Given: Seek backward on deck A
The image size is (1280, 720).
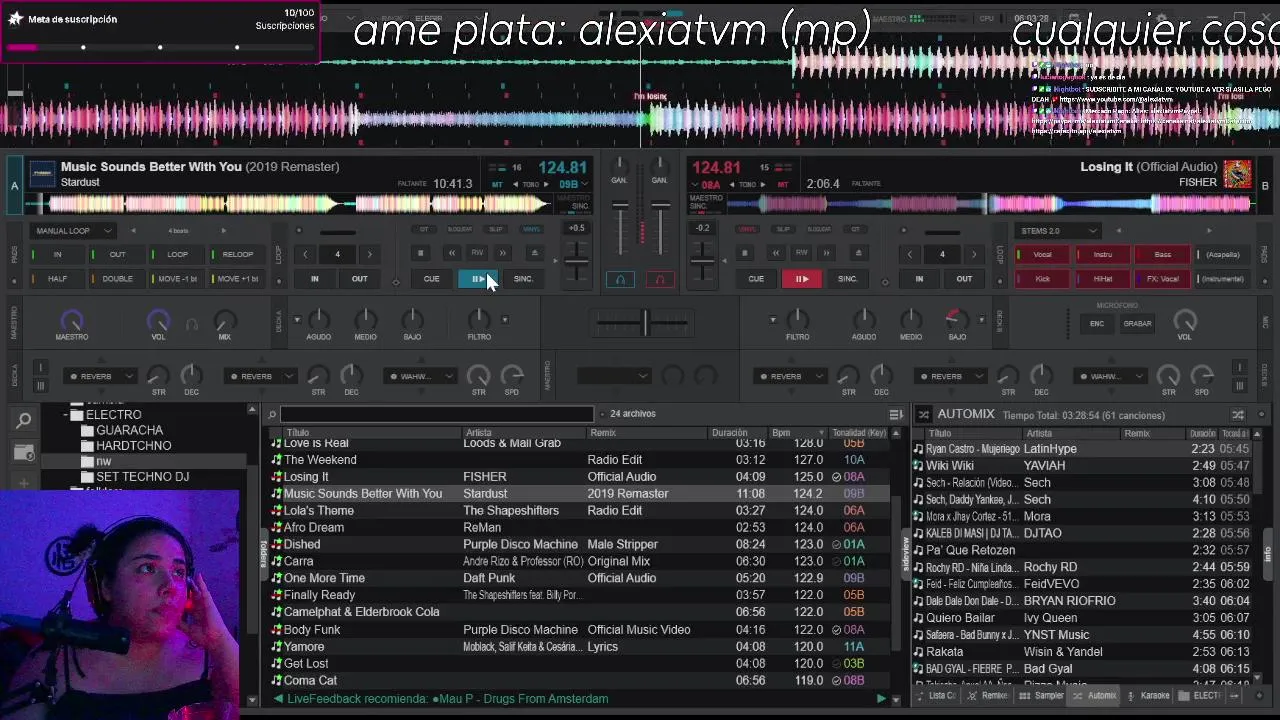Looking at the screenshot, I should (x=452, y=254).
